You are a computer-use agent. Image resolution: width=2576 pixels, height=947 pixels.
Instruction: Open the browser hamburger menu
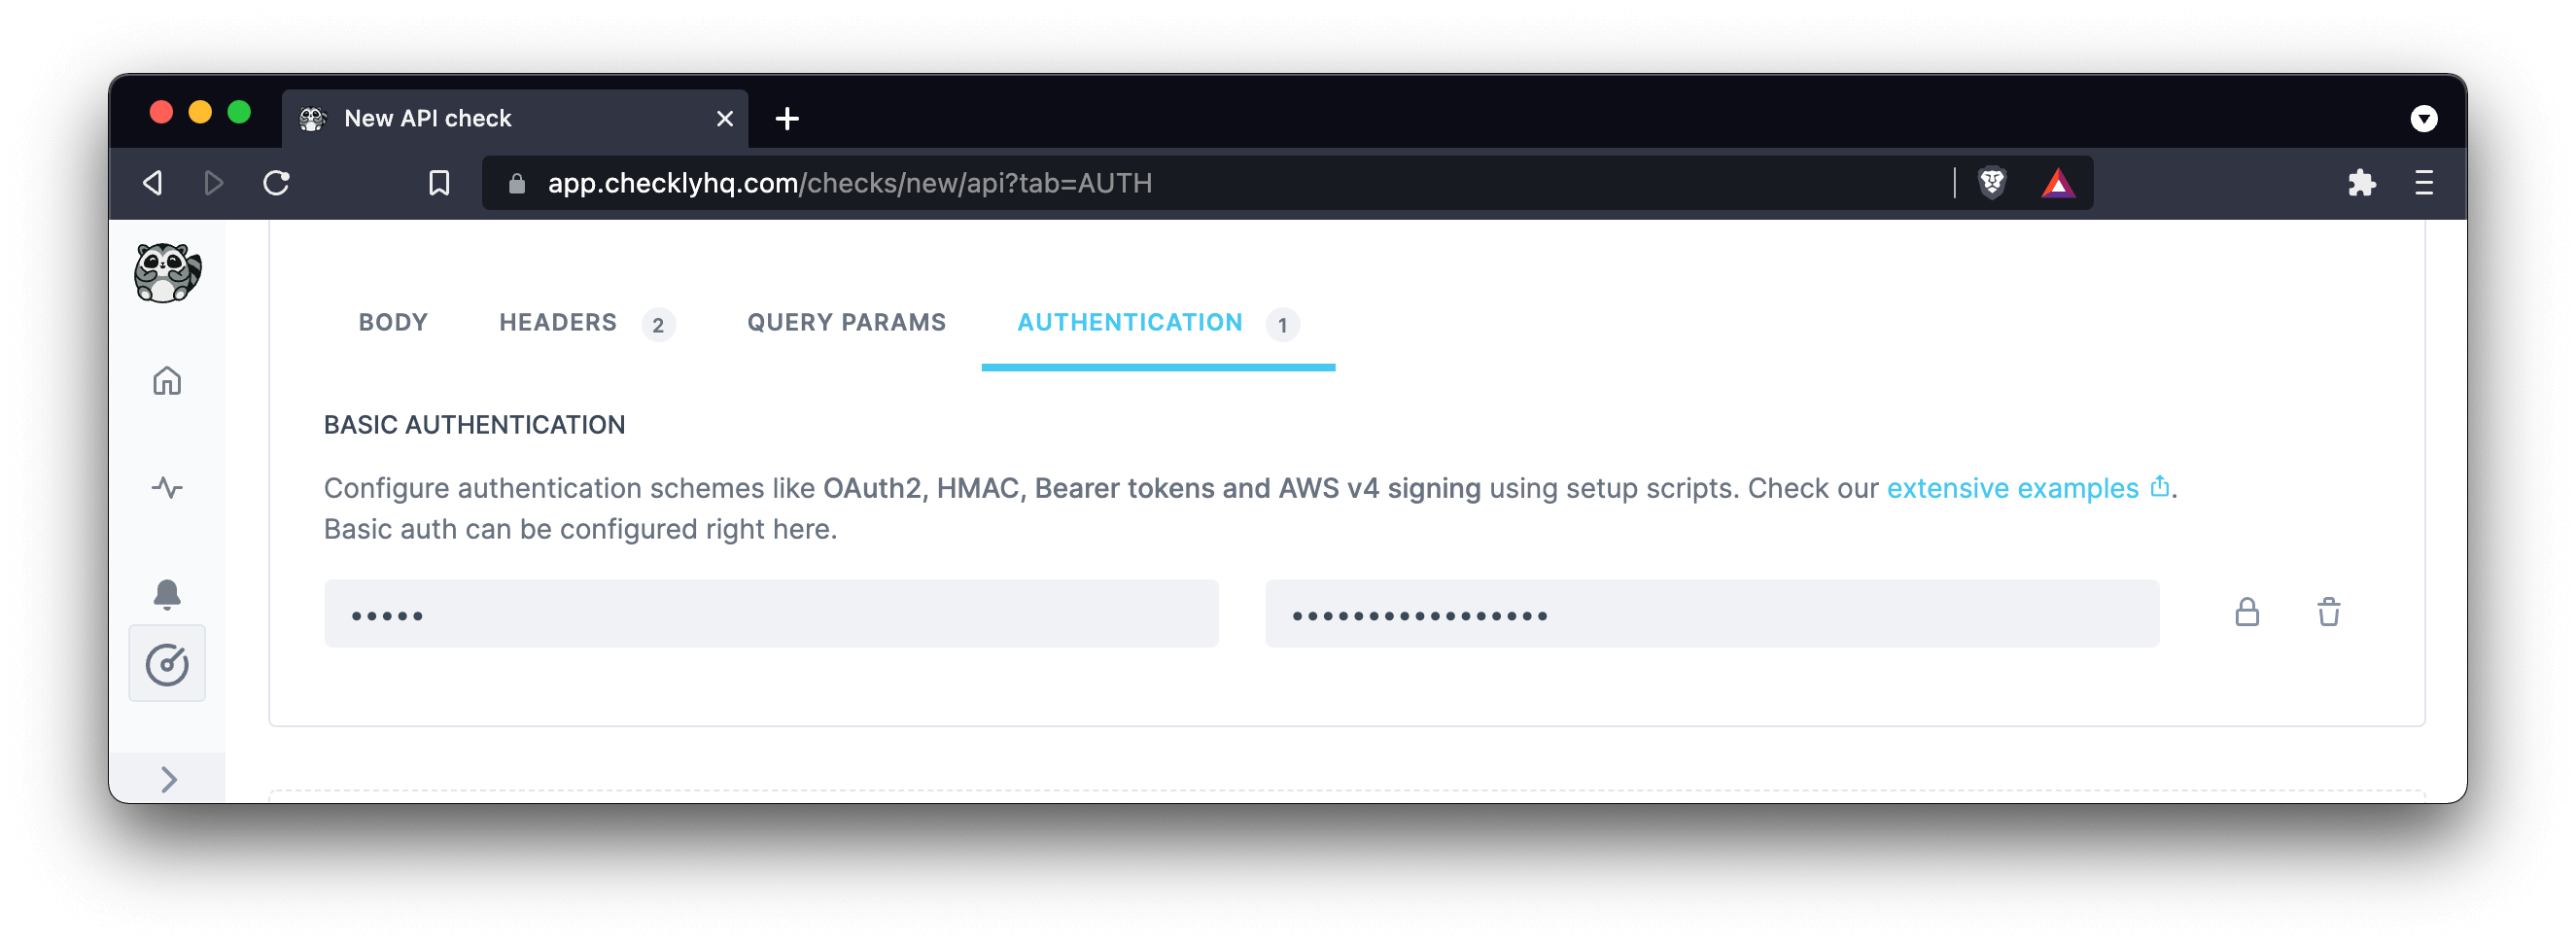(2423, 183)
